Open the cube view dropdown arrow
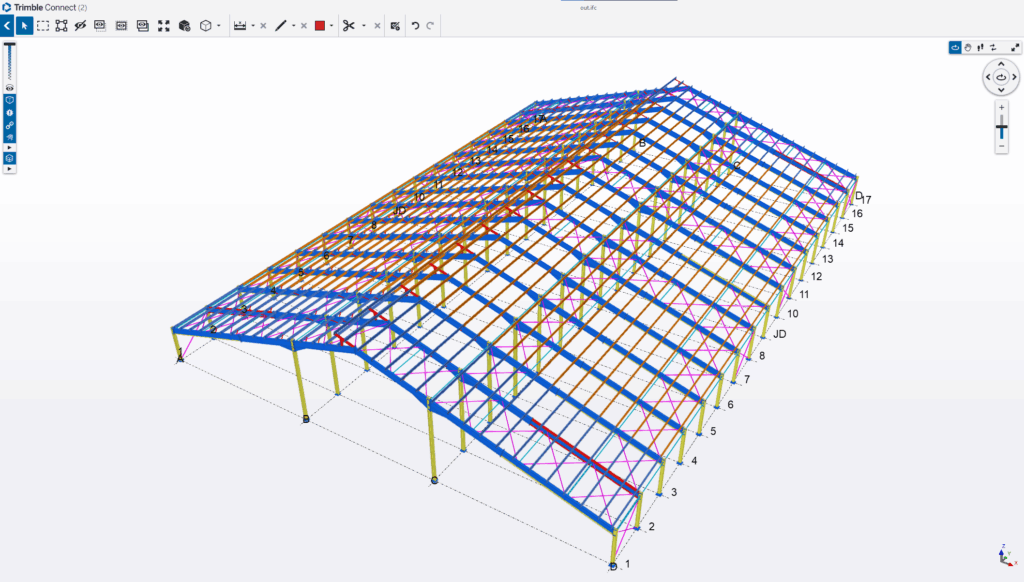 click(219, 26)
